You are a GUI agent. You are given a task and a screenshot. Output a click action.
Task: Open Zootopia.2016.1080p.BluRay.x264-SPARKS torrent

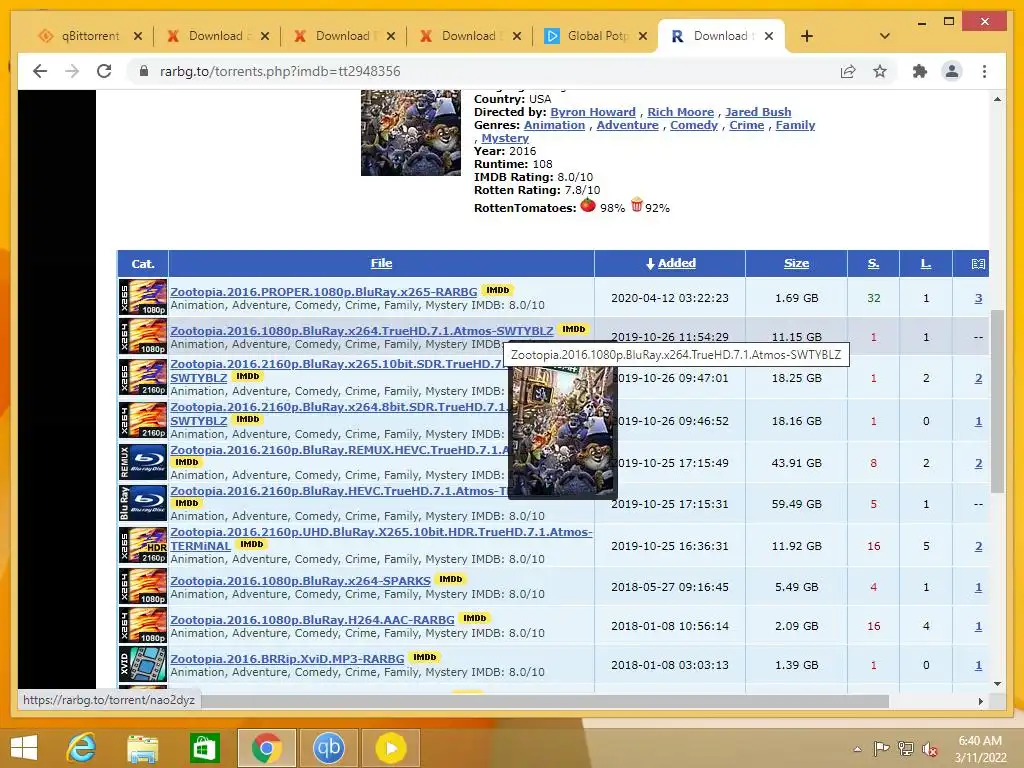coord(300,581)
